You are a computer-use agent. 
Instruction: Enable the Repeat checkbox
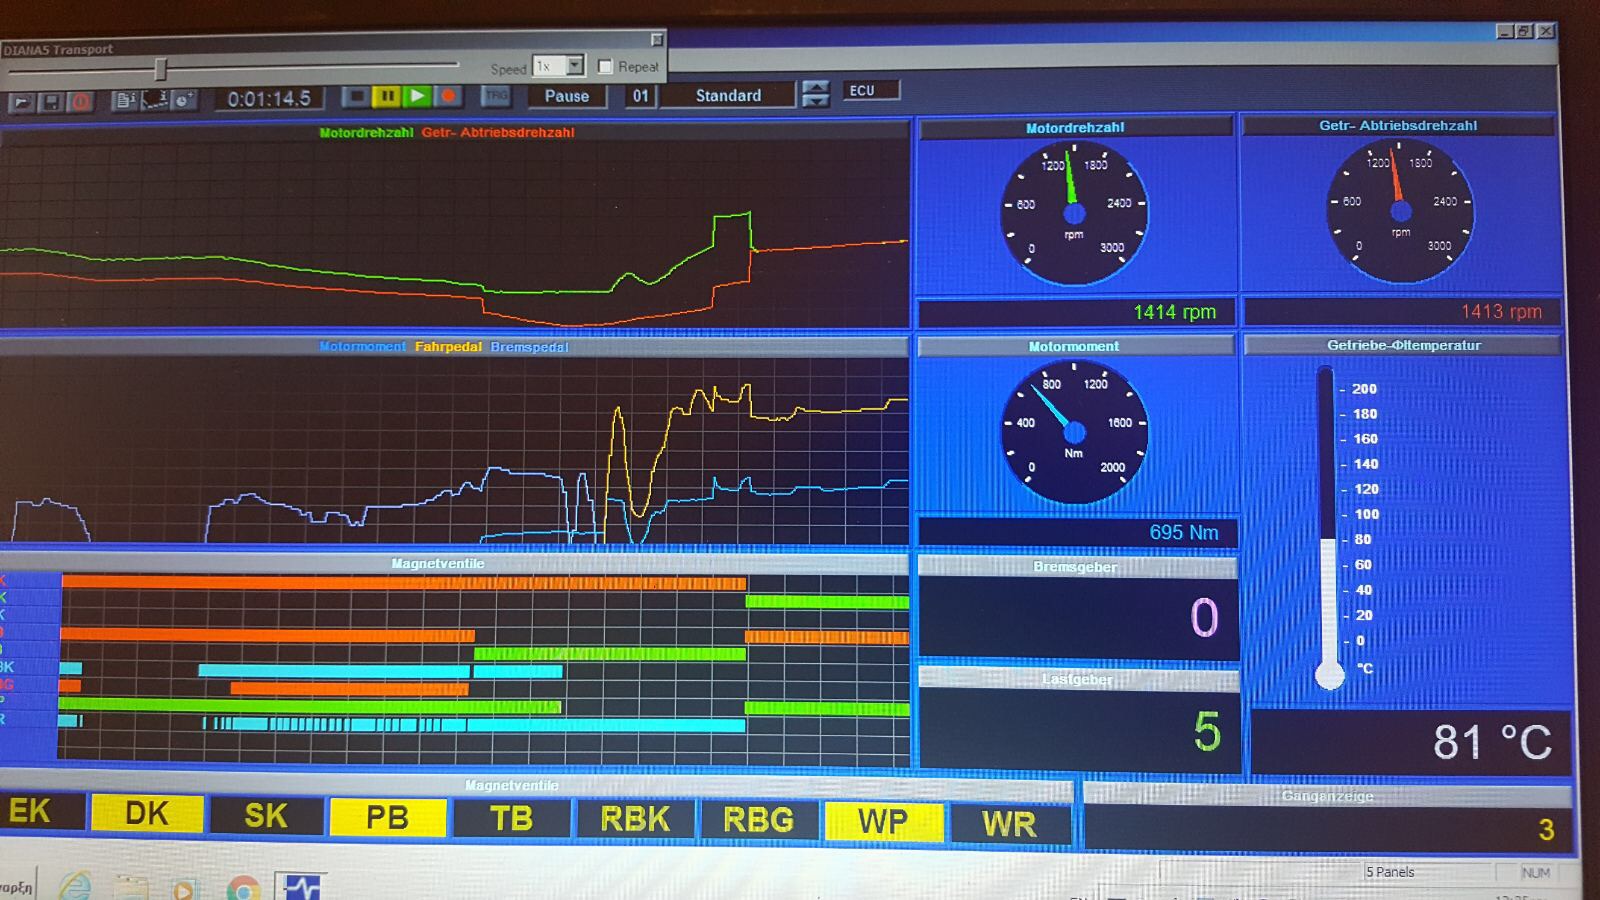[x=605, y=66]
